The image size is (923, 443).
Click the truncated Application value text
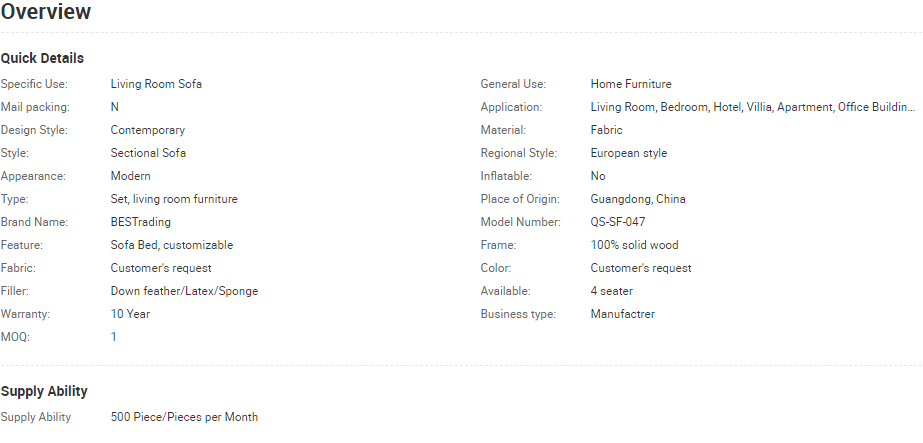[752, 107]
